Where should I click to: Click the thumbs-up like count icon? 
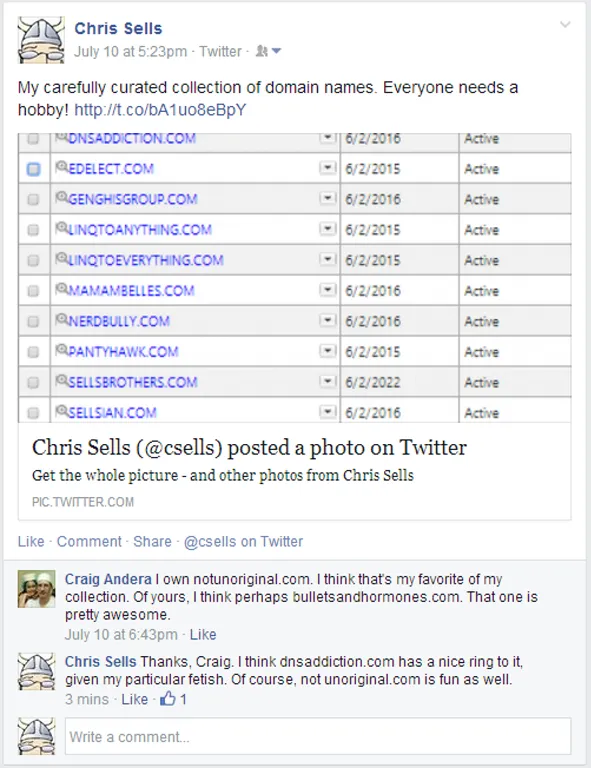[x=167, y=698]
